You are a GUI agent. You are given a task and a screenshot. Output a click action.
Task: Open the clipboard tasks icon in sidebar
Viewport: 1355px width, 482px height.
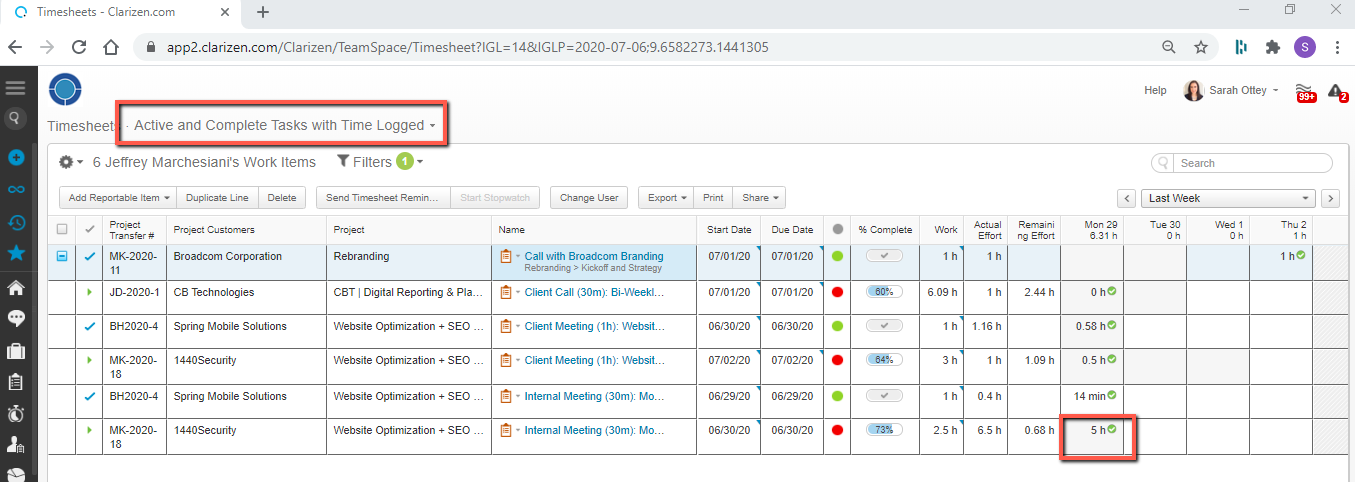(16, 382)
